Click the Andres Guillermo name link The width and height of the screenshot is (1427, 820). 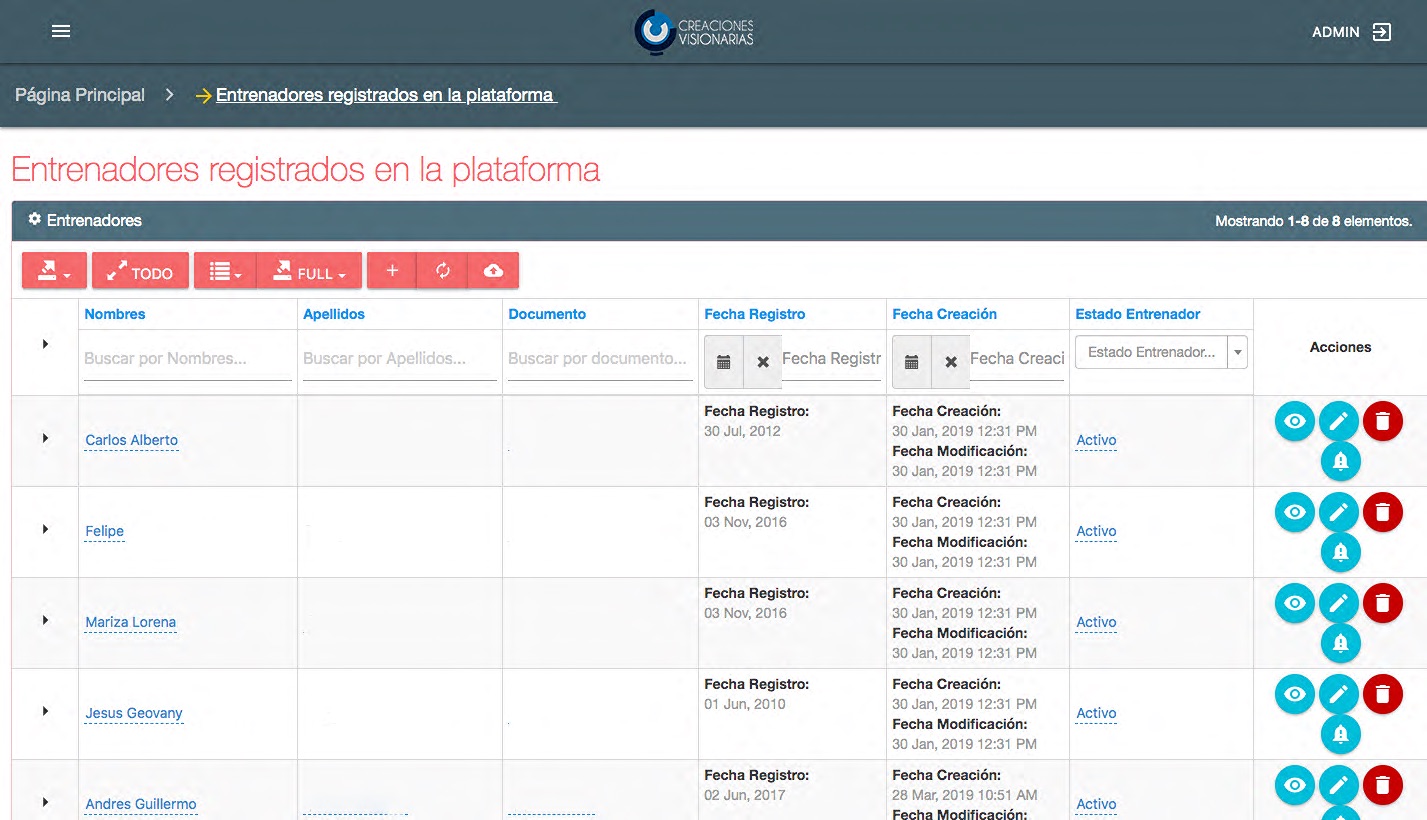[141, 804]
